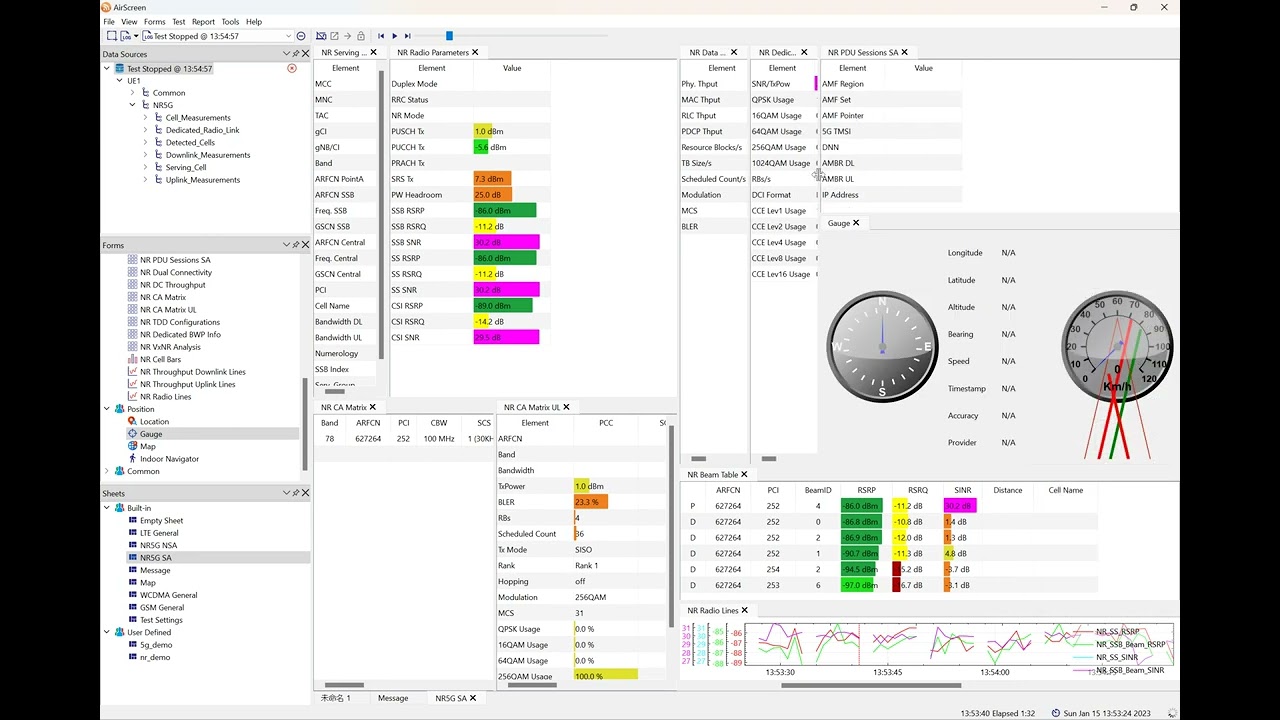Collapse the User Defined sheets group
The width and height of the screenshot is (1280, 720).
coord(107,632)
